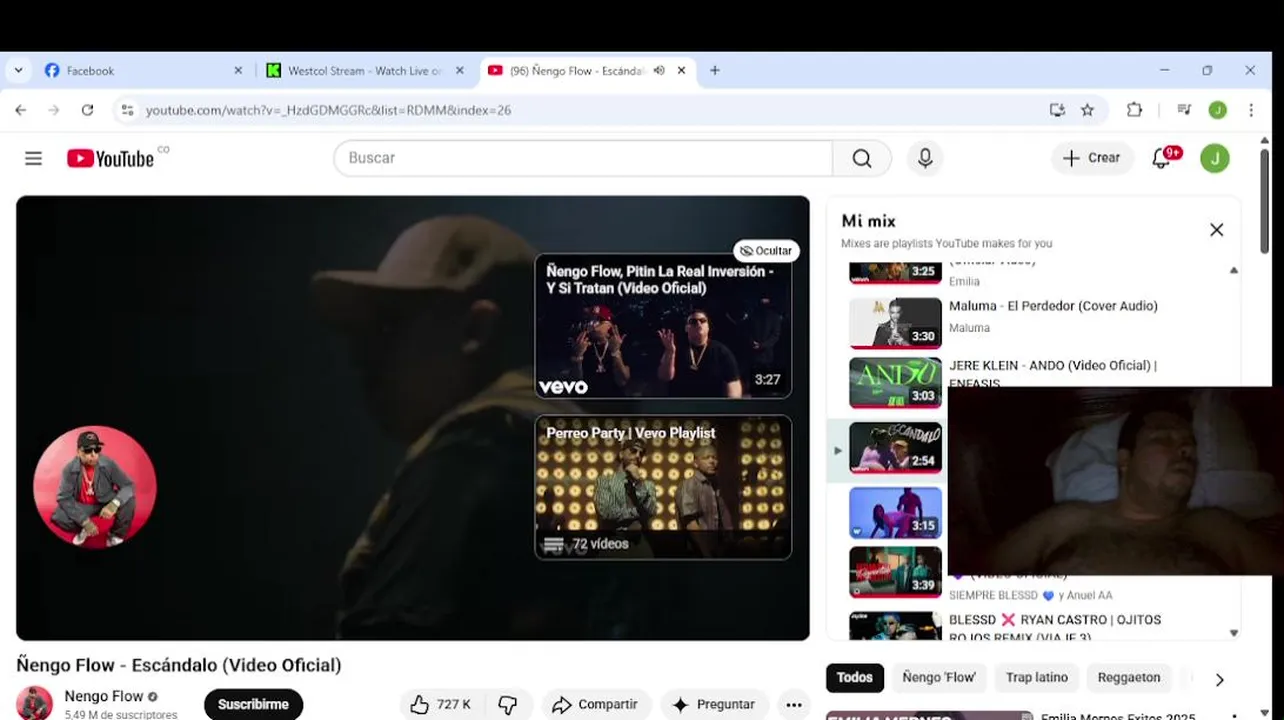Click the address bar URL

[x=328, y=110]
